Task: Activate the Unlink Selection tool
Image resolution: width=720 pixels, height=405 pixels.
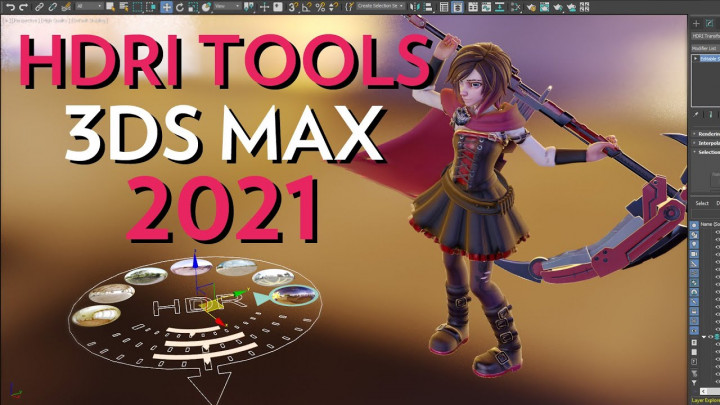Action: click(x=52, y=7)
